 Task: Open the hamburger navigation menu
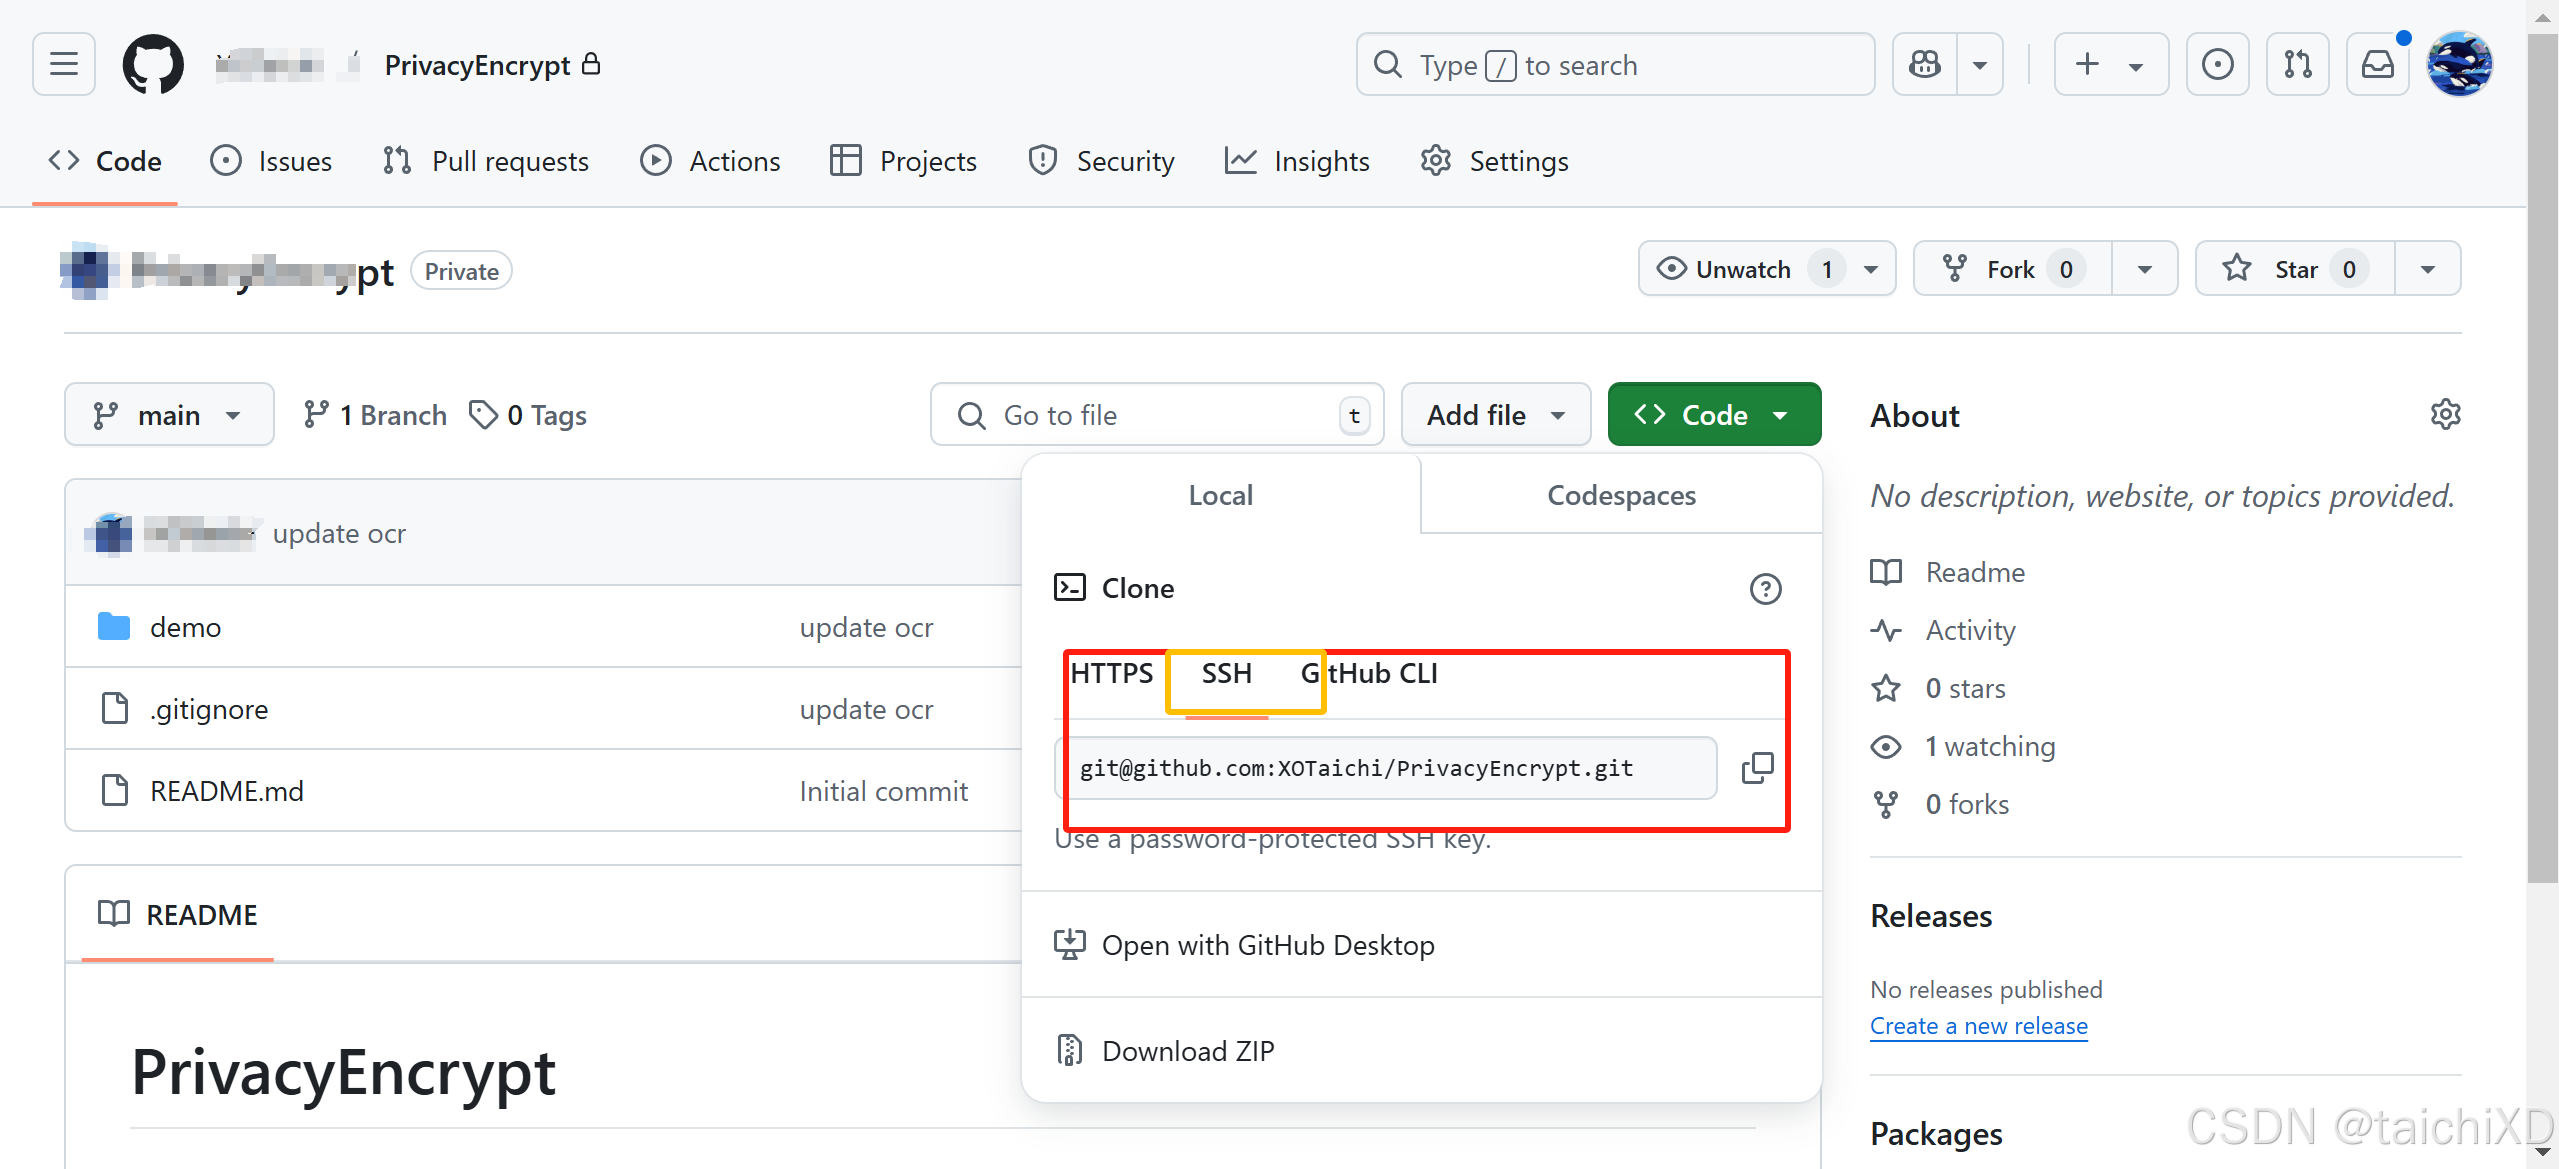click(63, 63)
